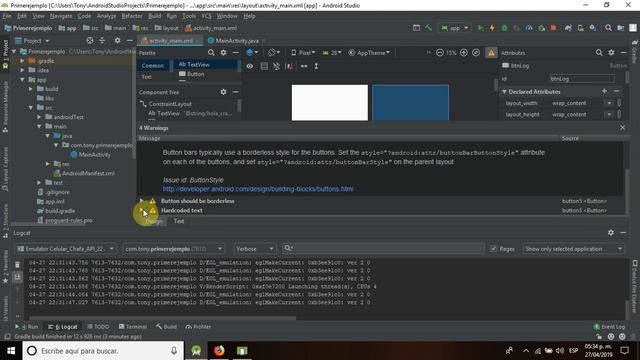Open the design surface layers dropdown

252,53
